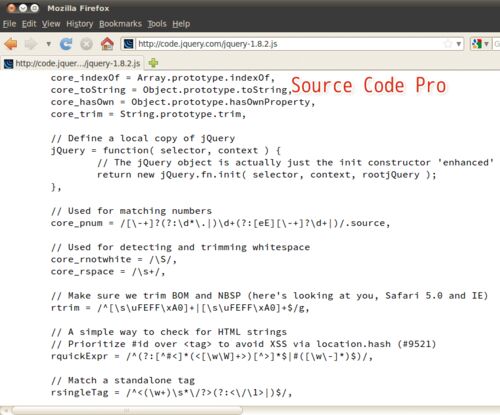Select the jquery-1.8.2.js tab
Image resolution: width=500 pixels, height=415 pixels.
tap(72, 63)
